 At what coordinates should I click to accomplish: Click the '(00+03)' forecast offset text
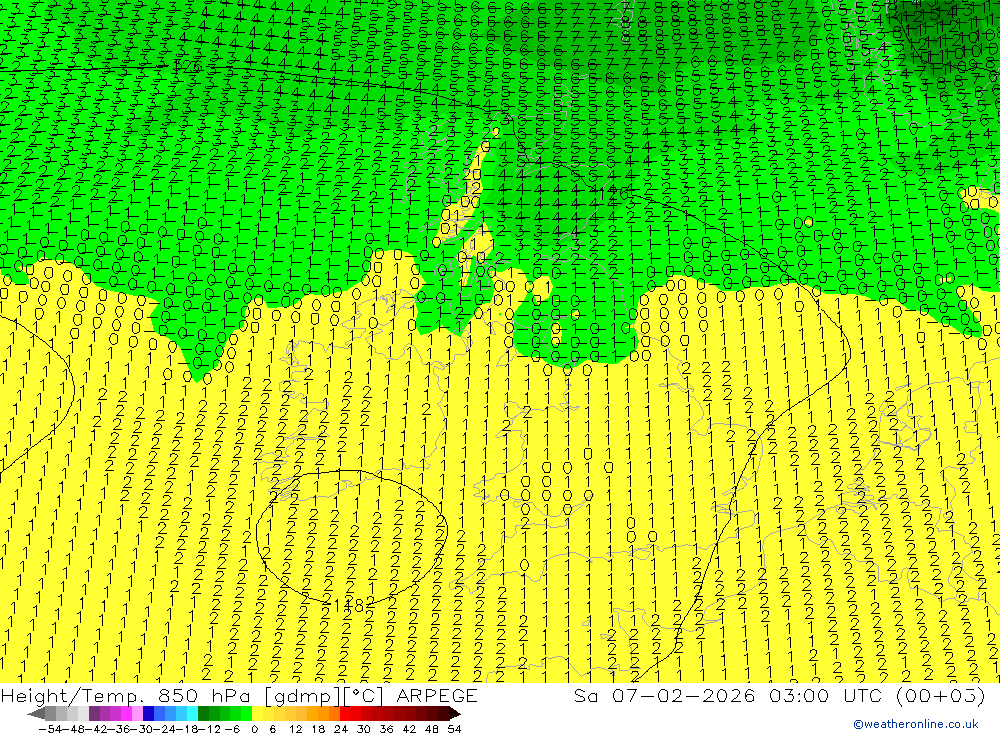click(x=941, y=695)
